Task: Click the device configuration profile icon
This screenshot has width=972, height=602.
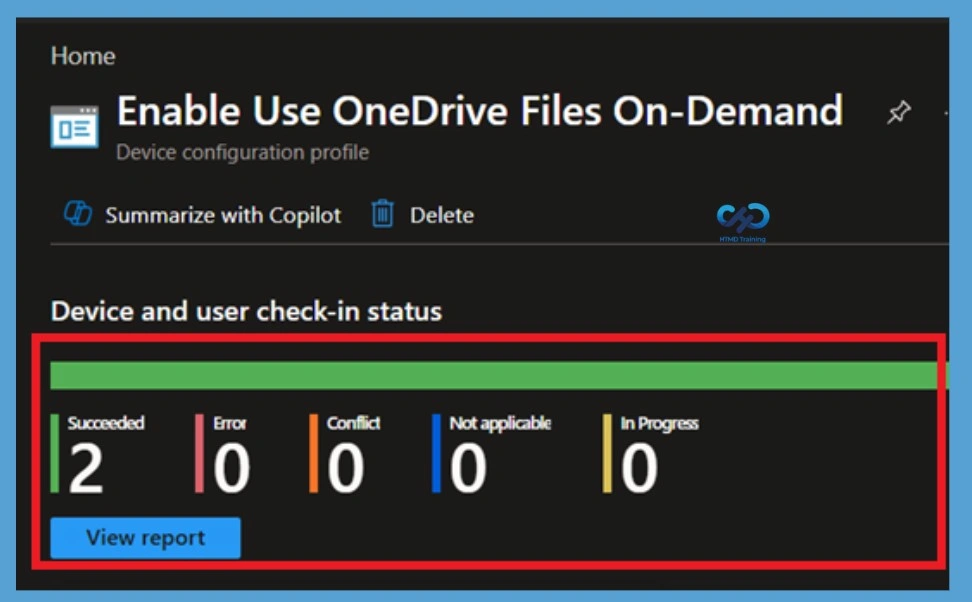Action: (x=74, y=126)
